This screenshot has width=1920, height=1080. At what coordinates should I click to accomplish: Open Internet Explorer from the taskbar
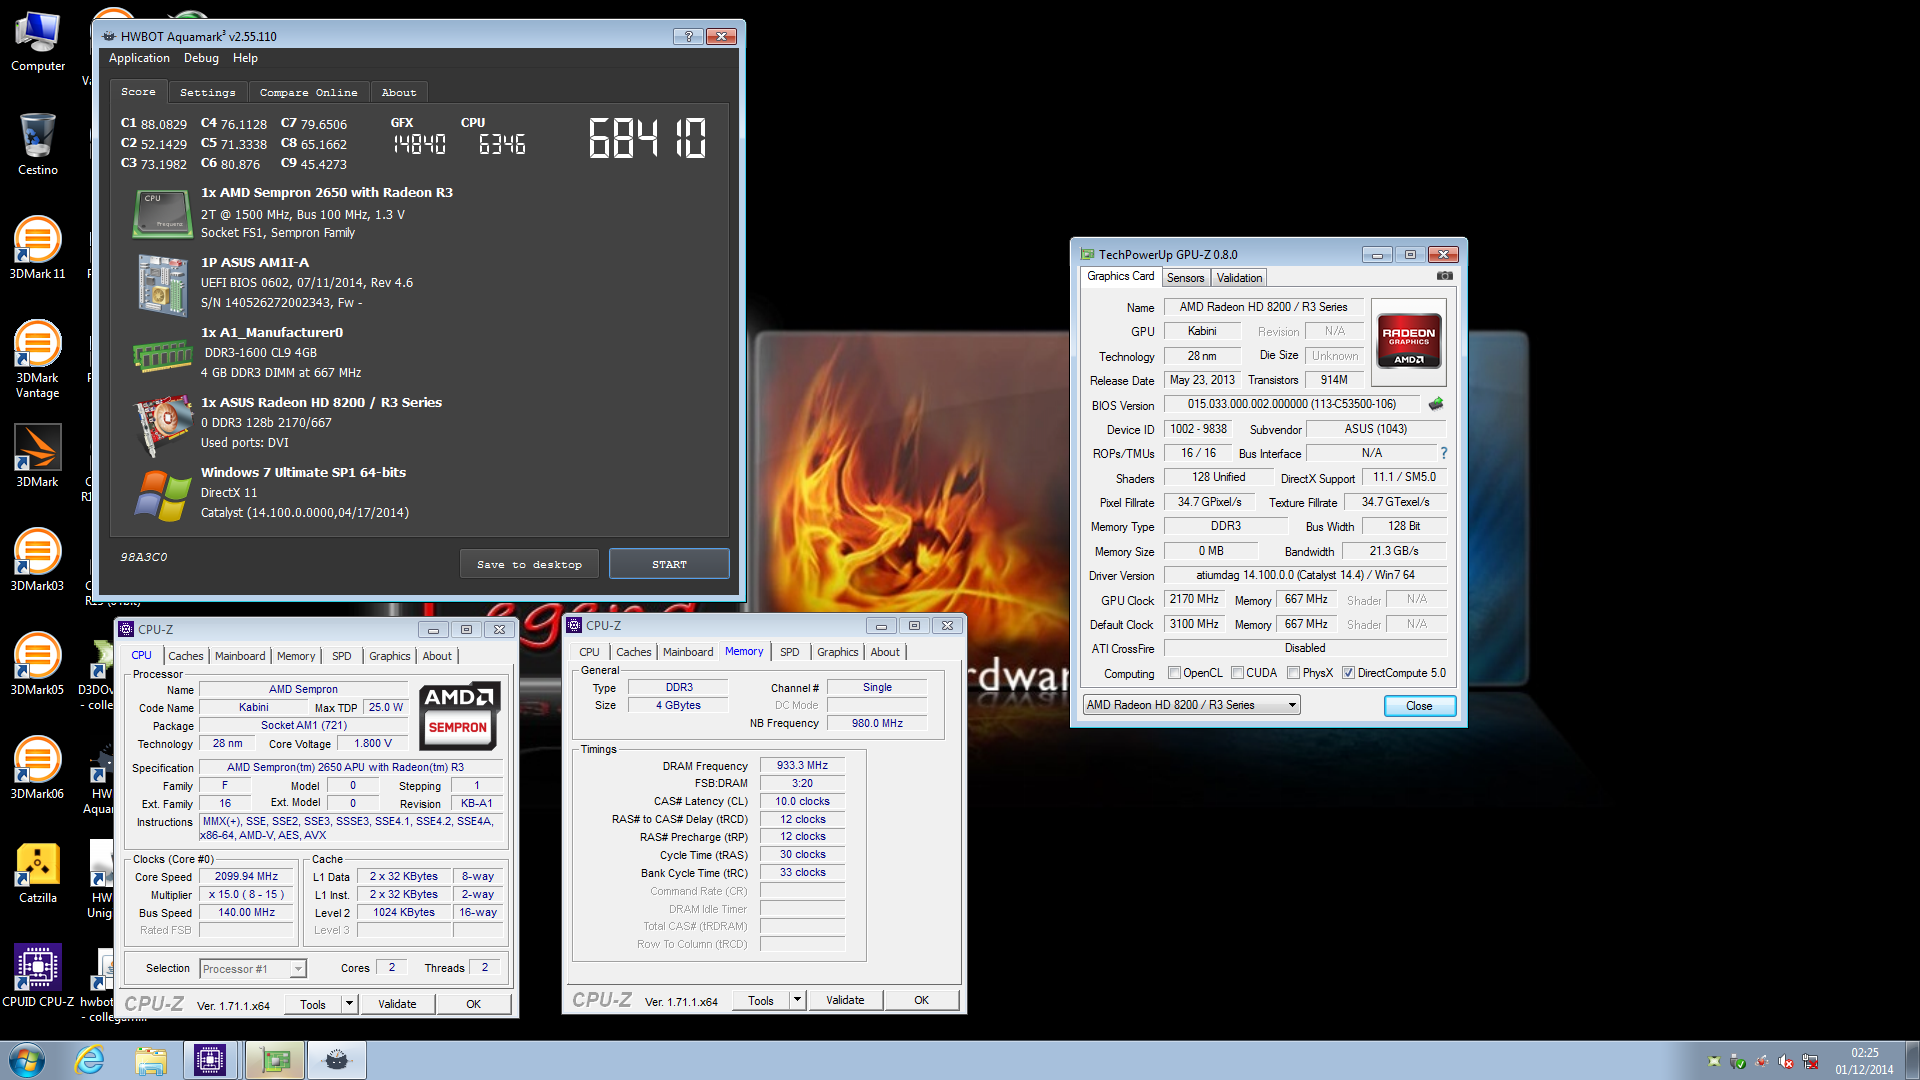coord(90,1060)
